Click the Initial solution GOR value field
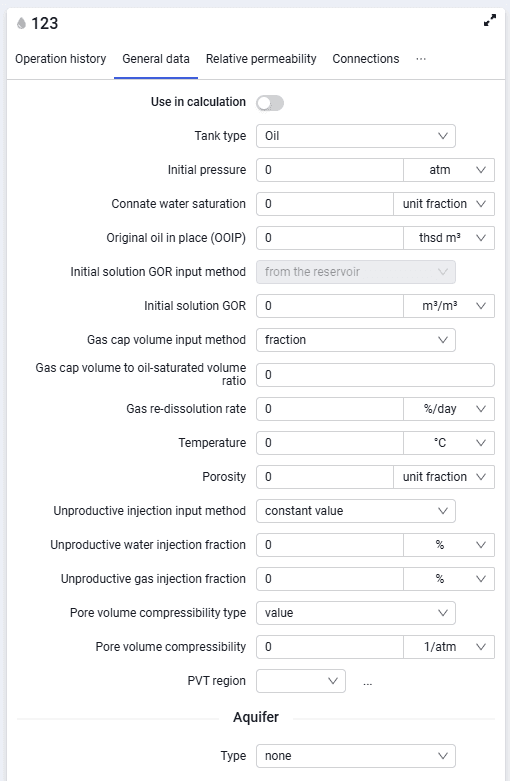Screen dimensions: 510x781 tap(330, 306)
